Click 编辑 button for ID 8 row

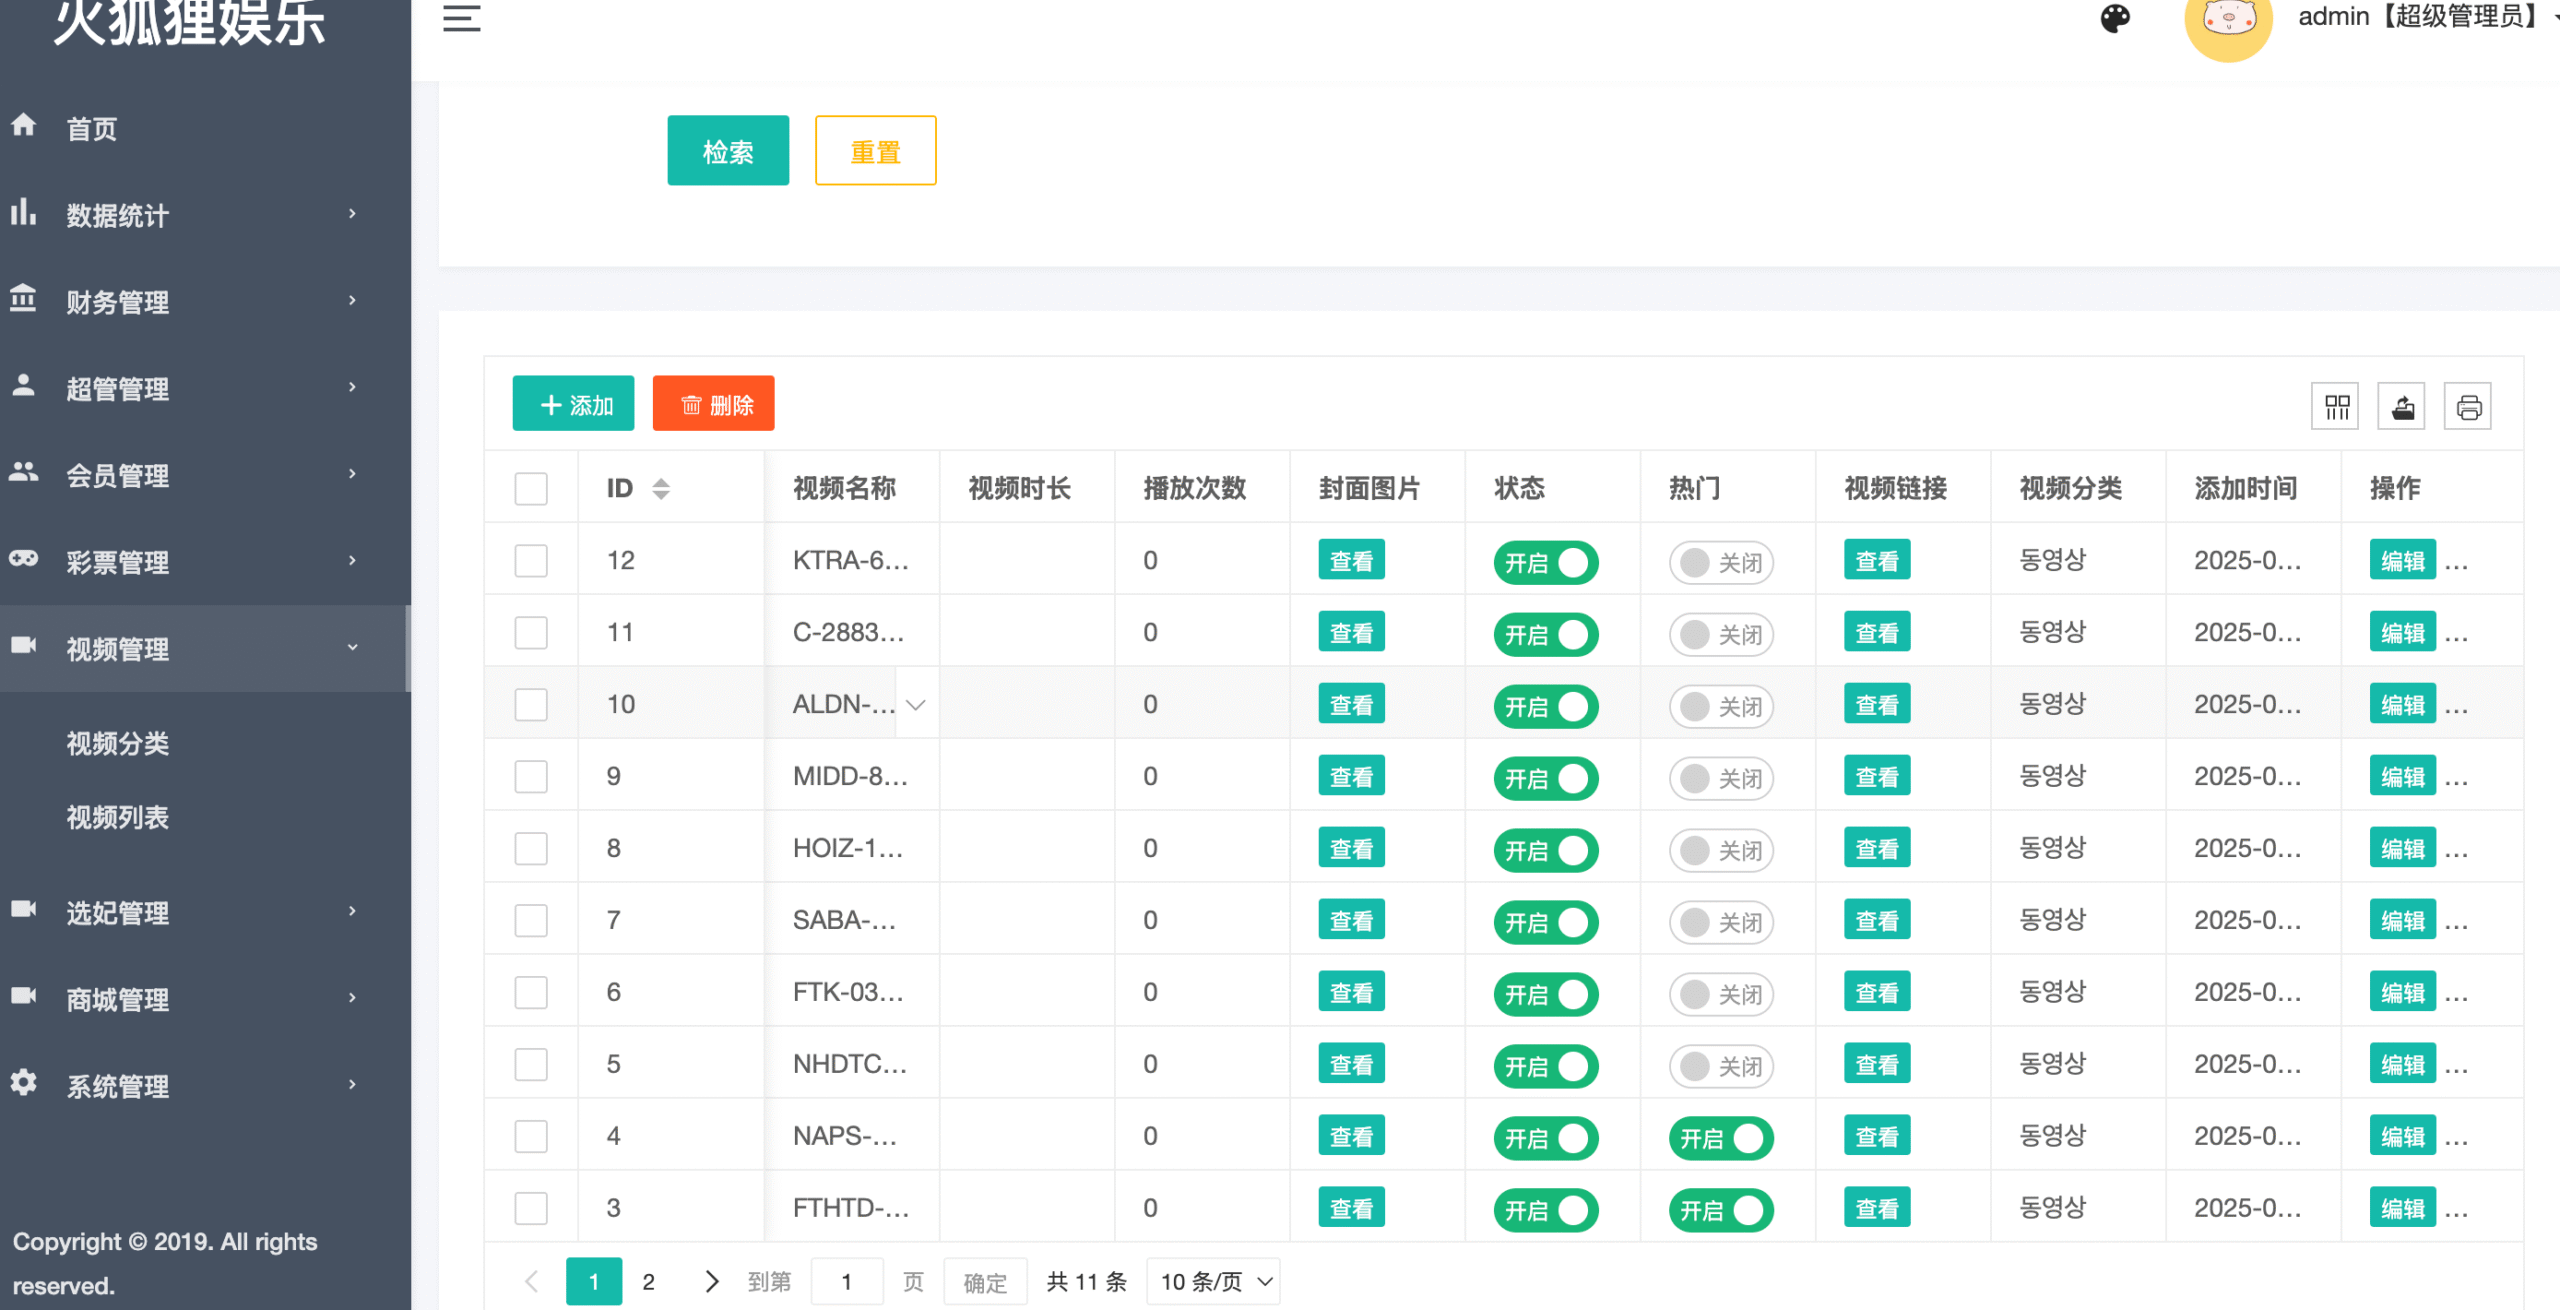[x=2402, y=849]
